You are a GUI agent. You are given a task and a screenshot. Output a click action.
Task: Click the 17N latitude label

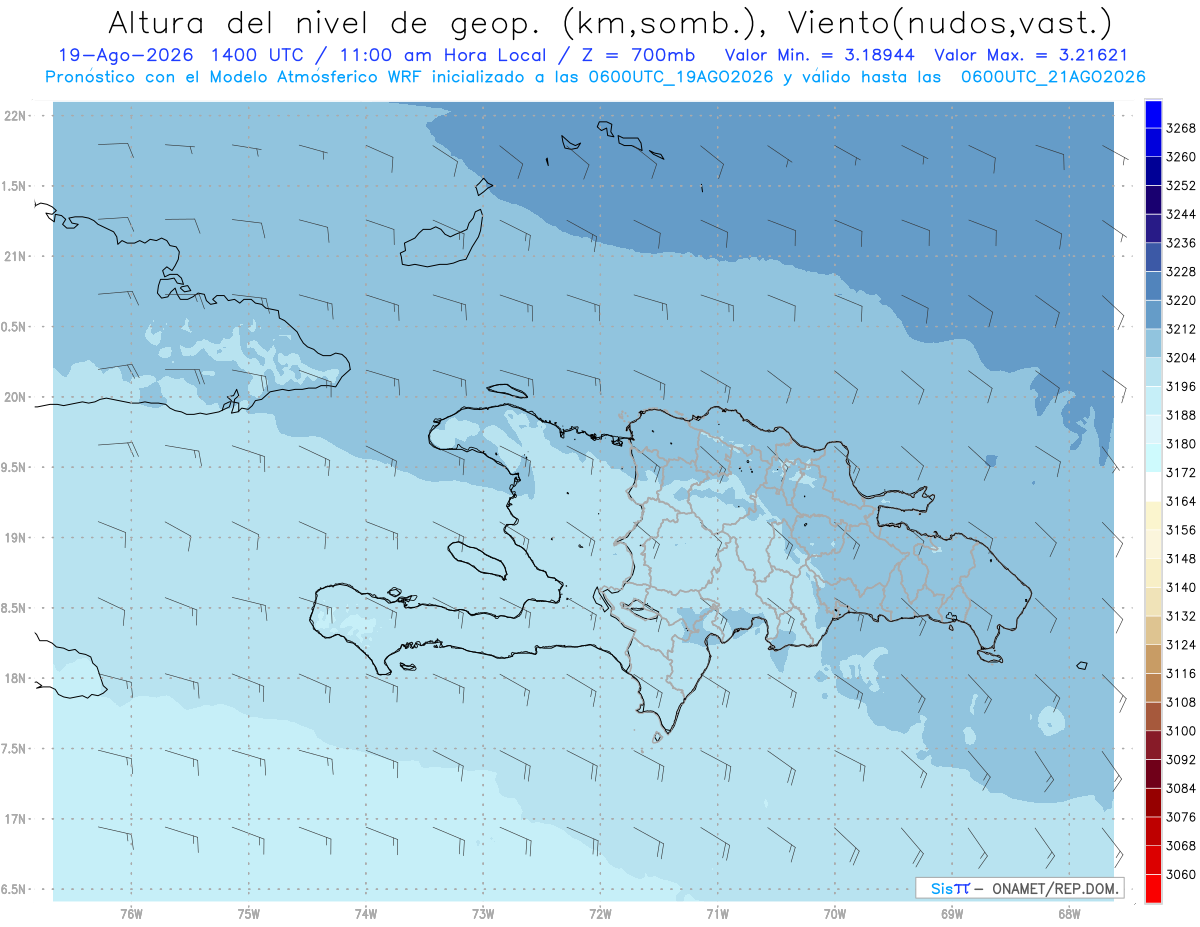(x=16, y=819)
